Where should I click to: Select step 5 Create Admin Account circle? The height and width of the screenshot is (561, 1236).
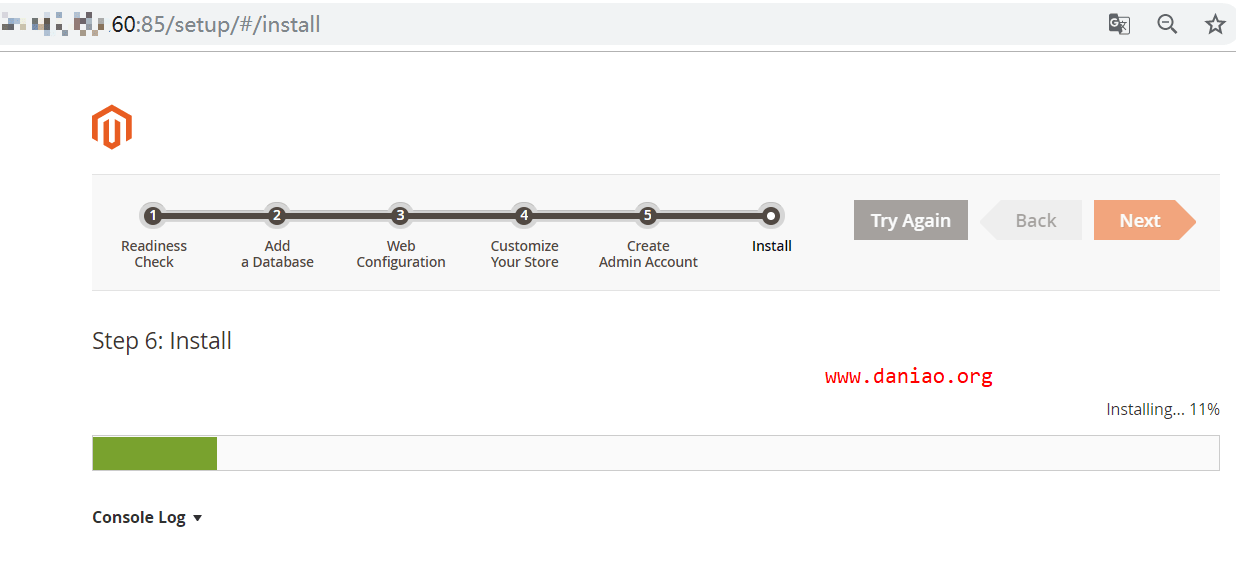647,215
